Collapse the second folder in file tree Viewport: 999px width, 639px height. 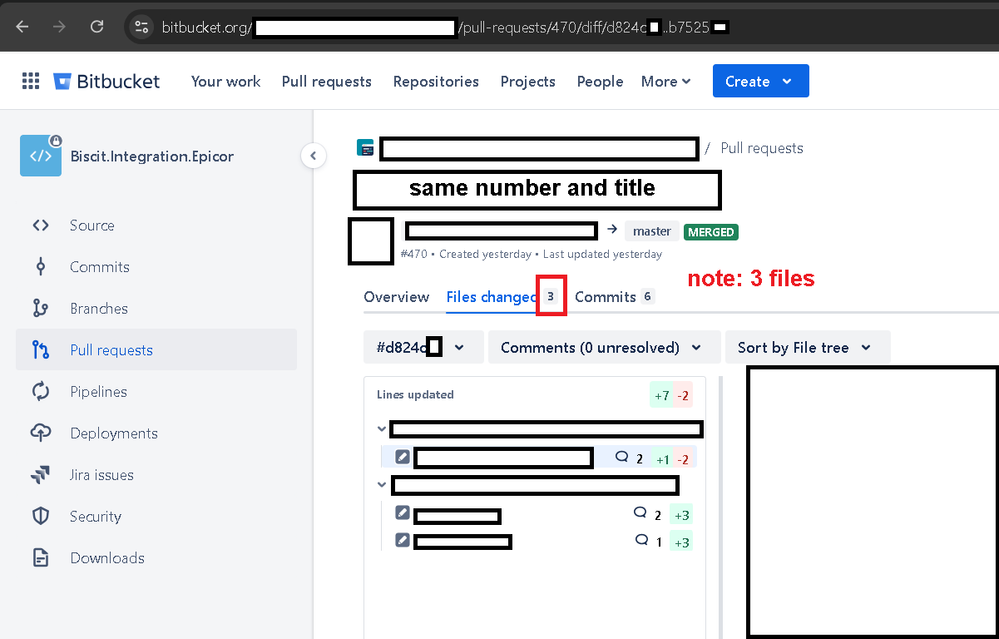382,485
